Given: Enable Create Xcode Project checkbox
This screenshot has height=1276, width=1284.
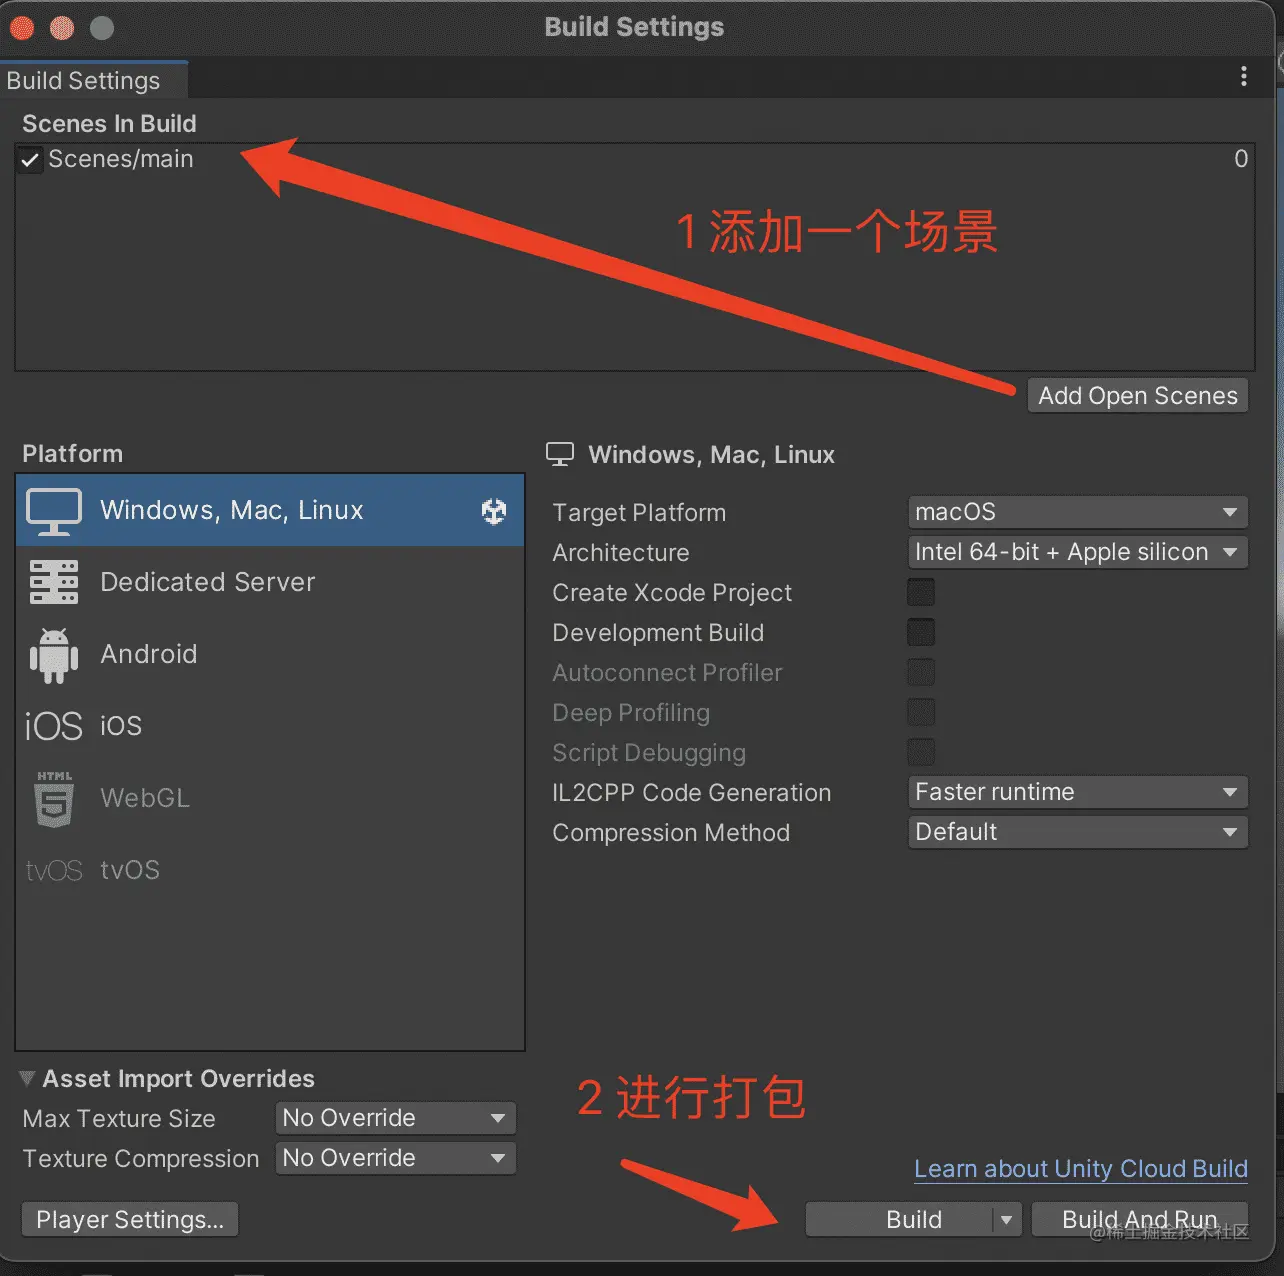Looking at the screenshot, I should 921,592.
